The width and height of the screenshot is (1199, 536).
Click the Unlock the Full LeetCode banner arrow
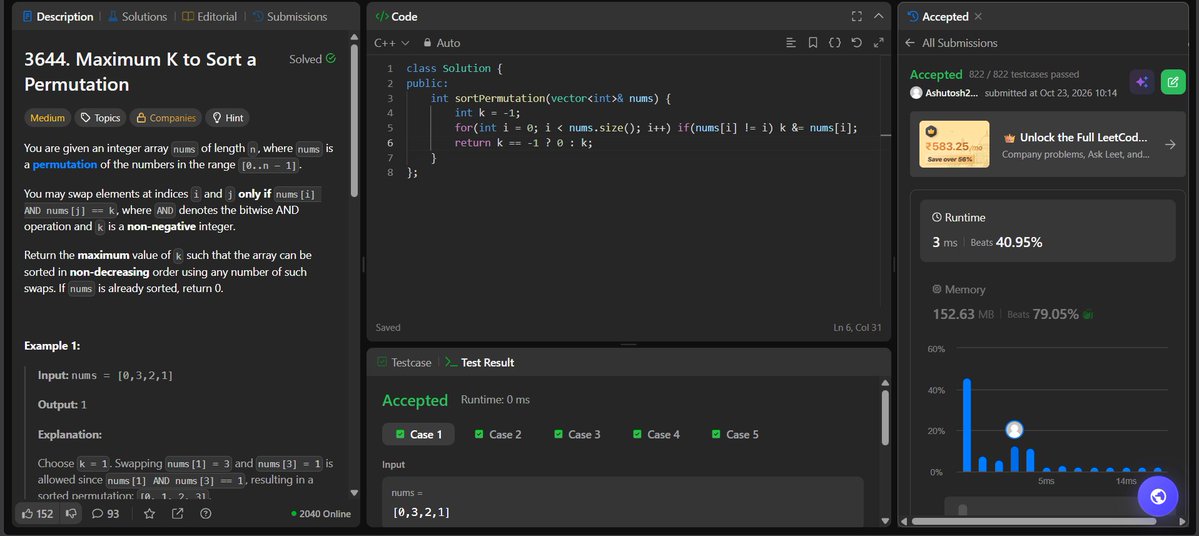tap(1170, 145)
